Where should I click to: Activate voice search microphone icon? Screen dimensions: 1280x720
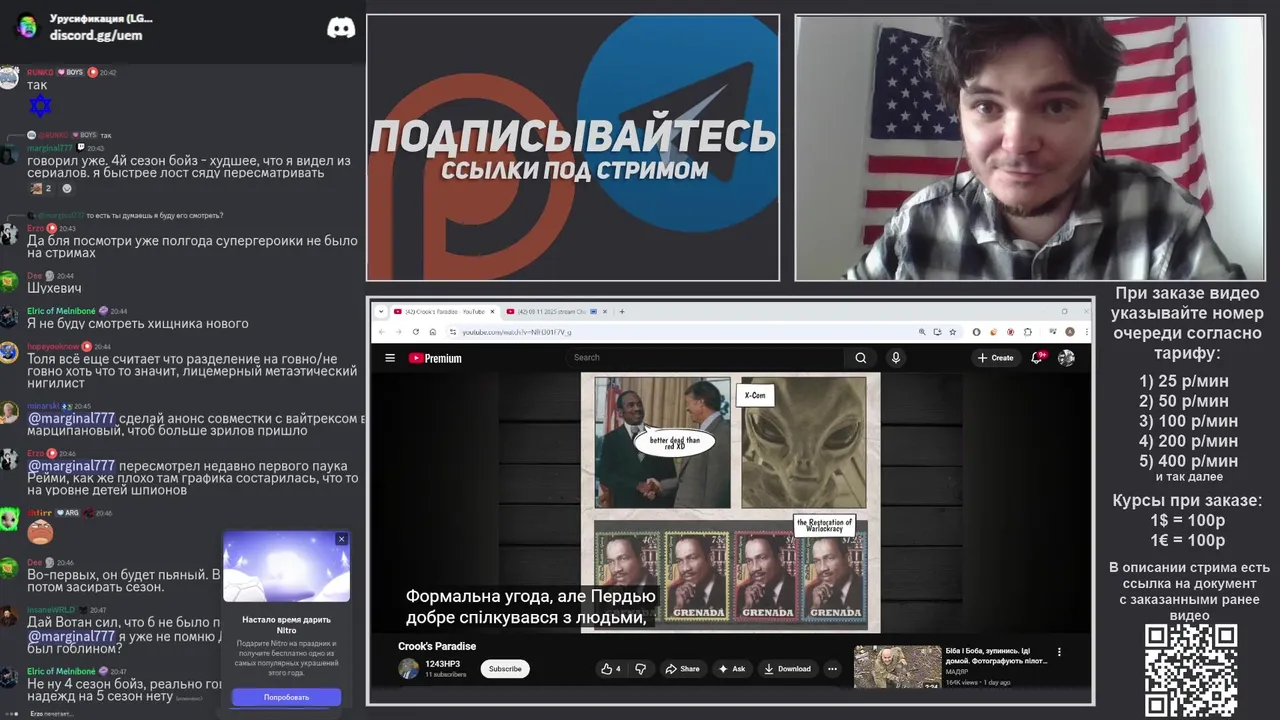point(895,358)
